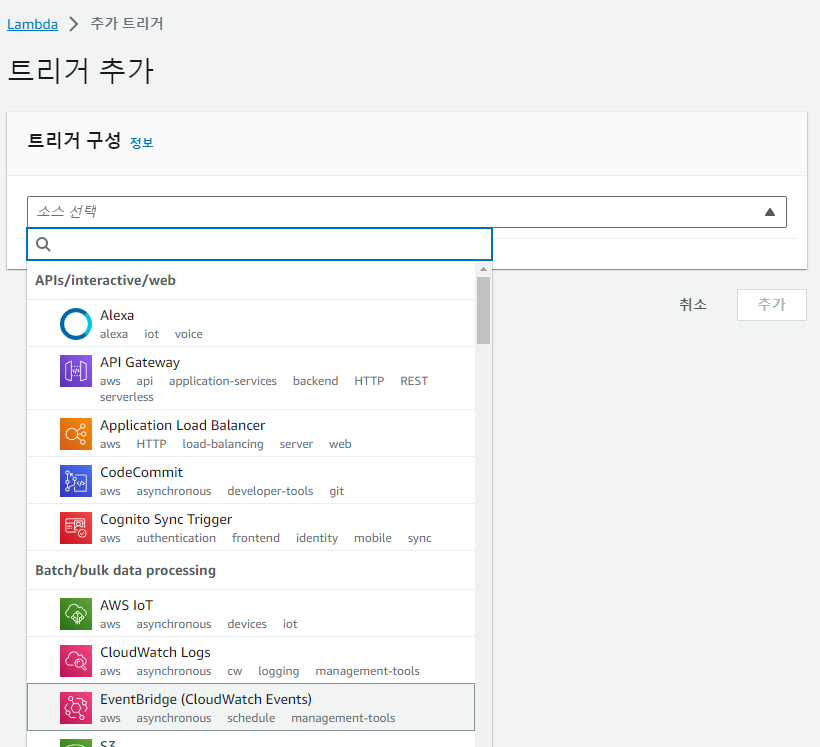Pick Cognito Sync Trigger option
The height and width of the screenshot is (747, 820).
251,527
